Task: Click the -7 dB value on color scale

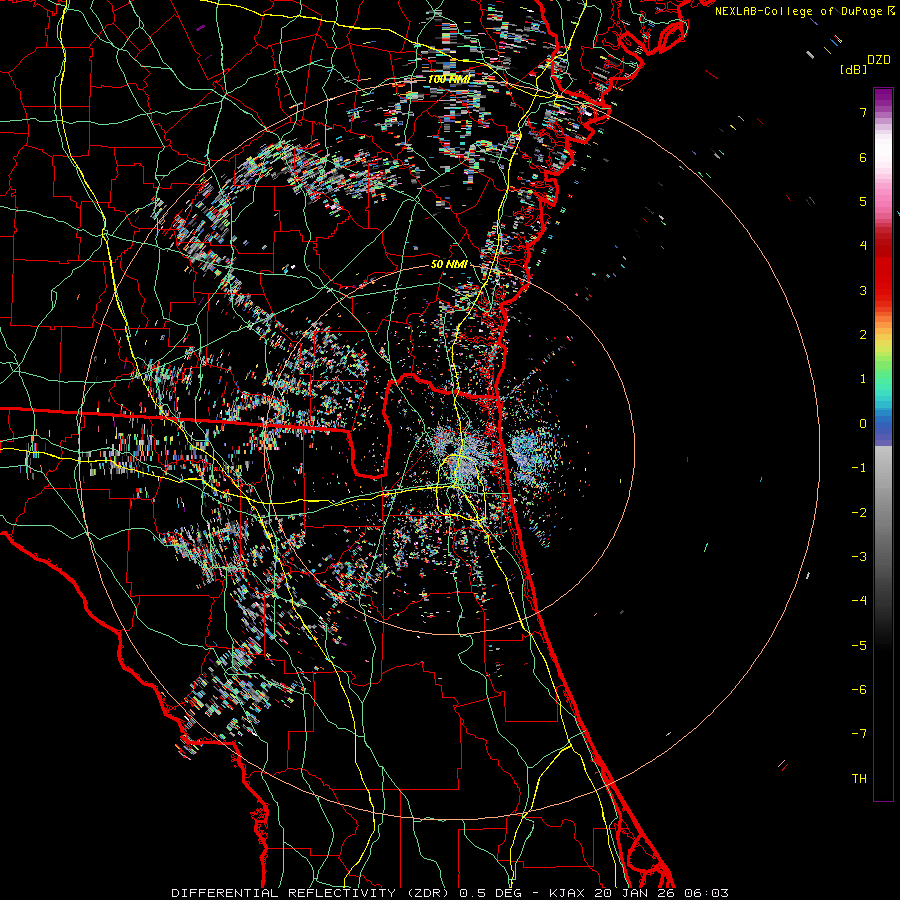Action: coord(859,734)
